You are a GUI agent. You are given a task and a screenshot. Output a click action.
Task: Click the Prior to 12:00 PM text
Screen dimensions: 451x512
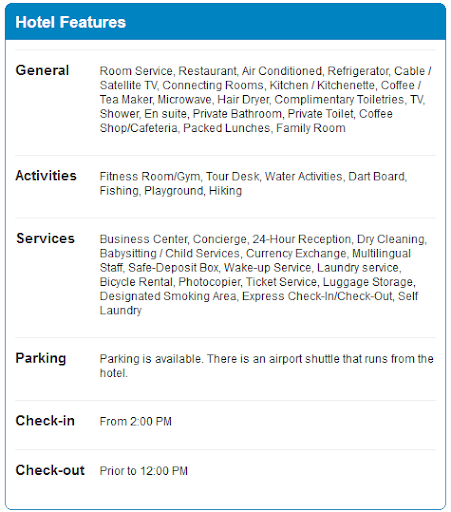[144, 471]
